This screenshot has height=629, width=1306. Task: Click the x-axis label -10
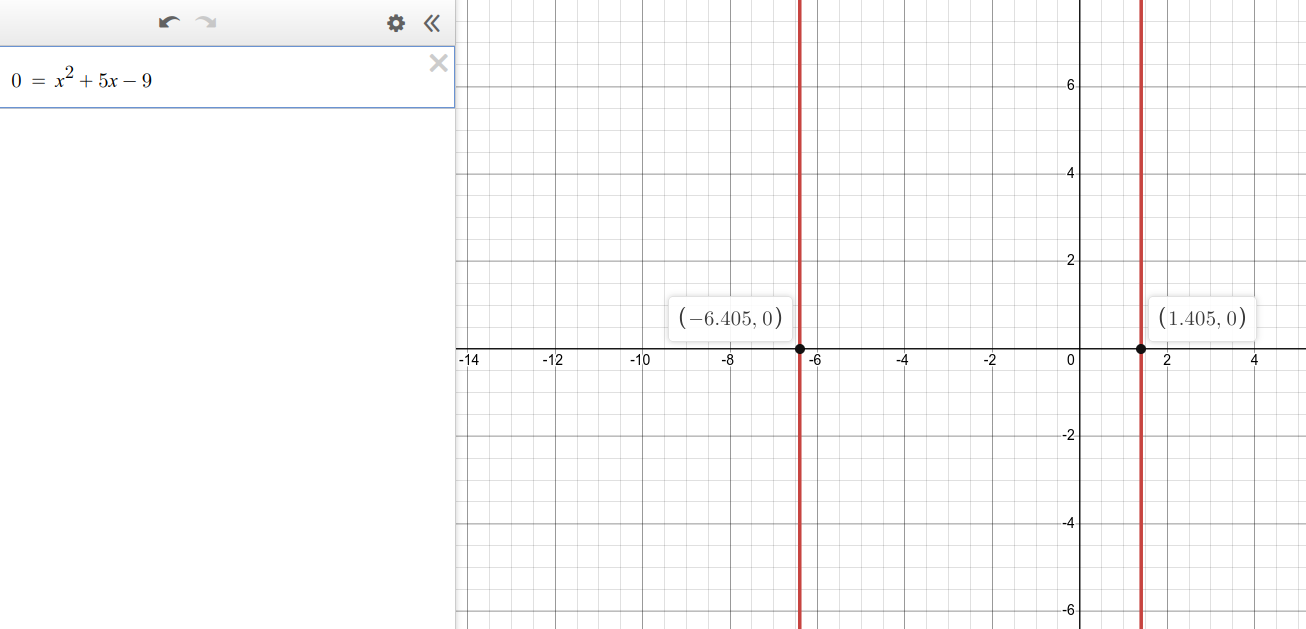(x=640, y=361)
